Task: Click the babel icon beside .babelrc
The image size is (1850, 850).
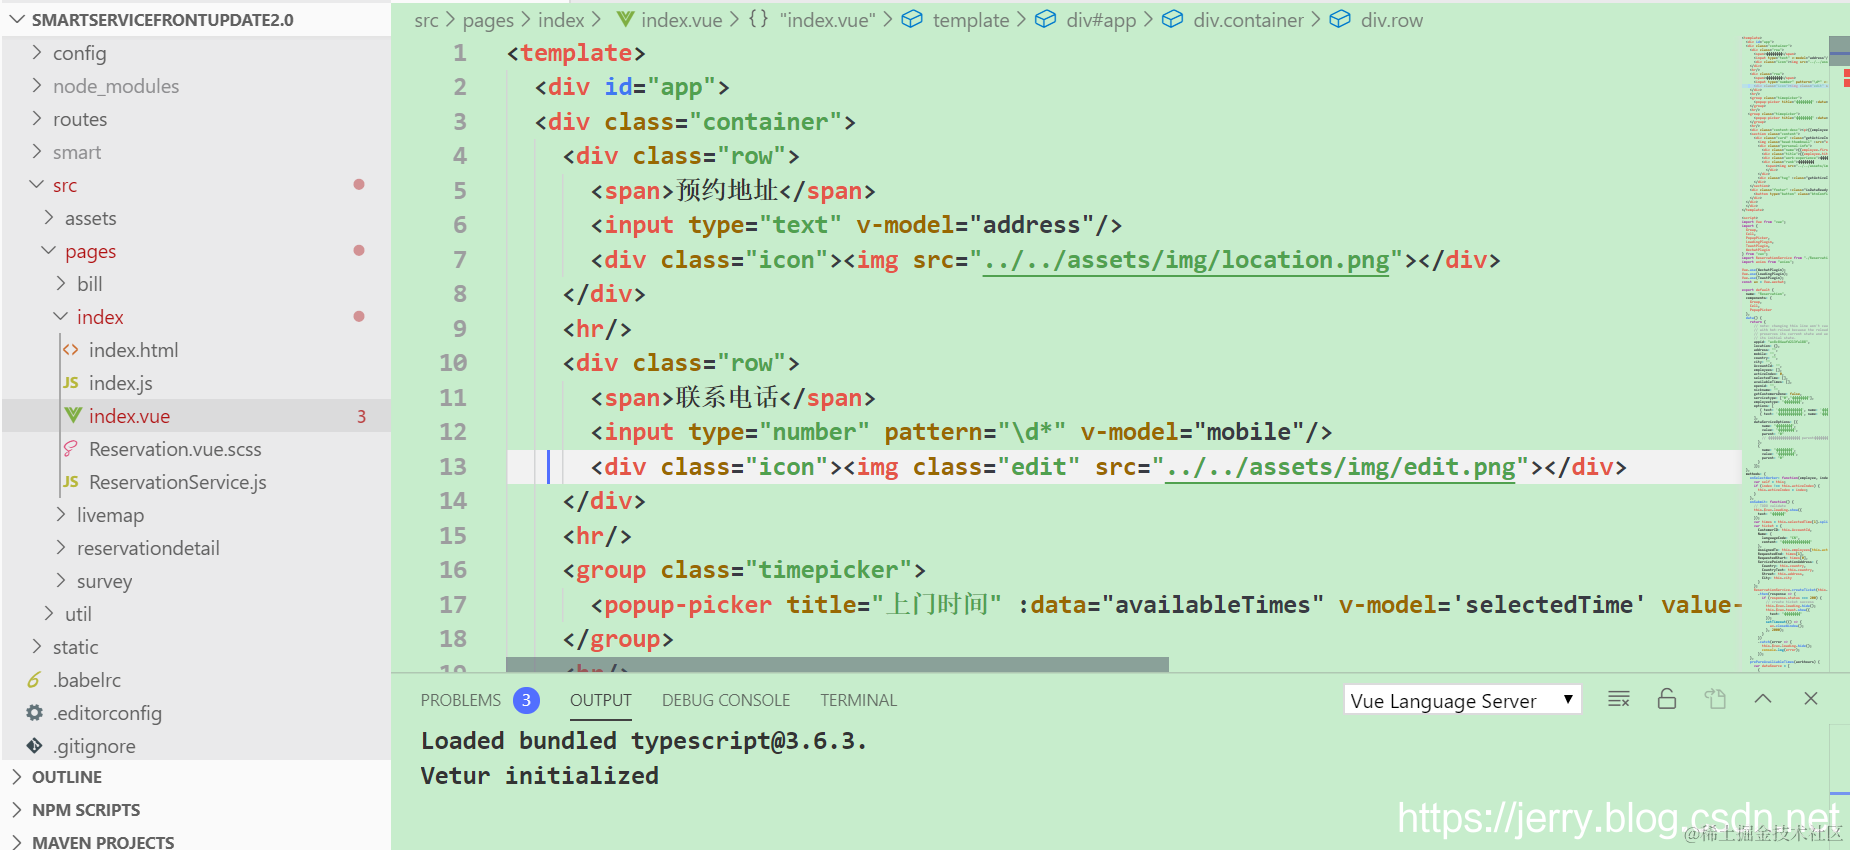Action: [x=34, y=680]
